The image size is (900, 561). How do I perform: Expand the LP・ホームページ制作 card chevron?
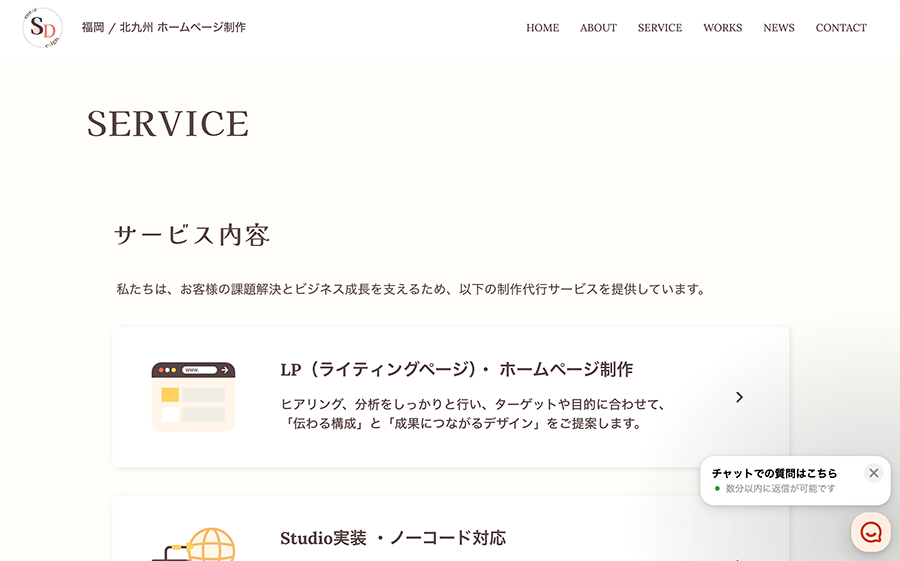point(739,397)
